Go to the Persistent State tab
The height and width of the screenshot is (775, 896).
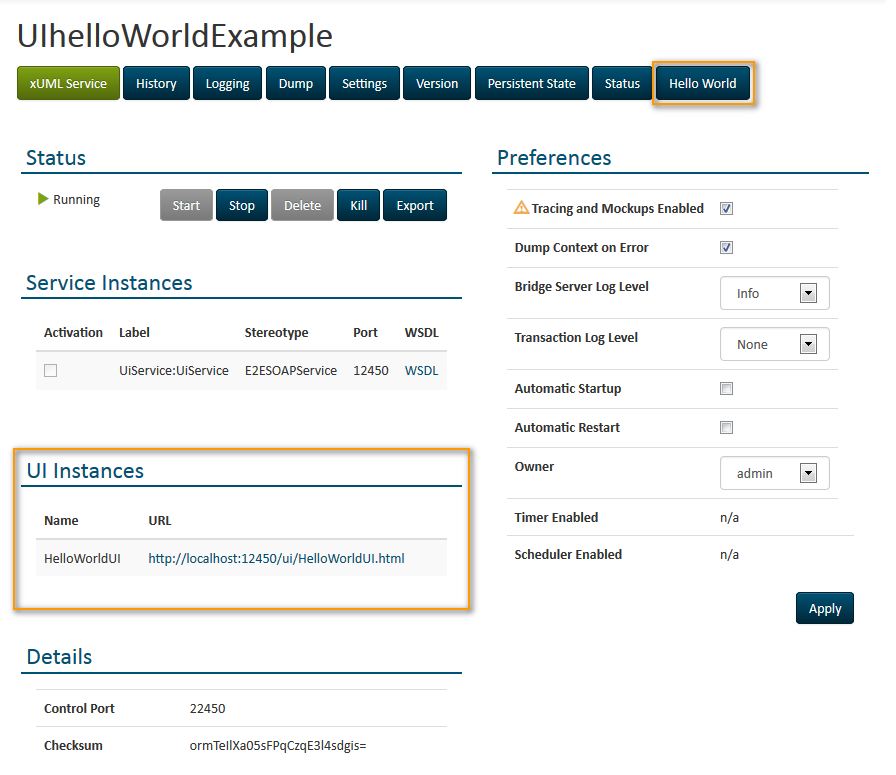[531, 84]
